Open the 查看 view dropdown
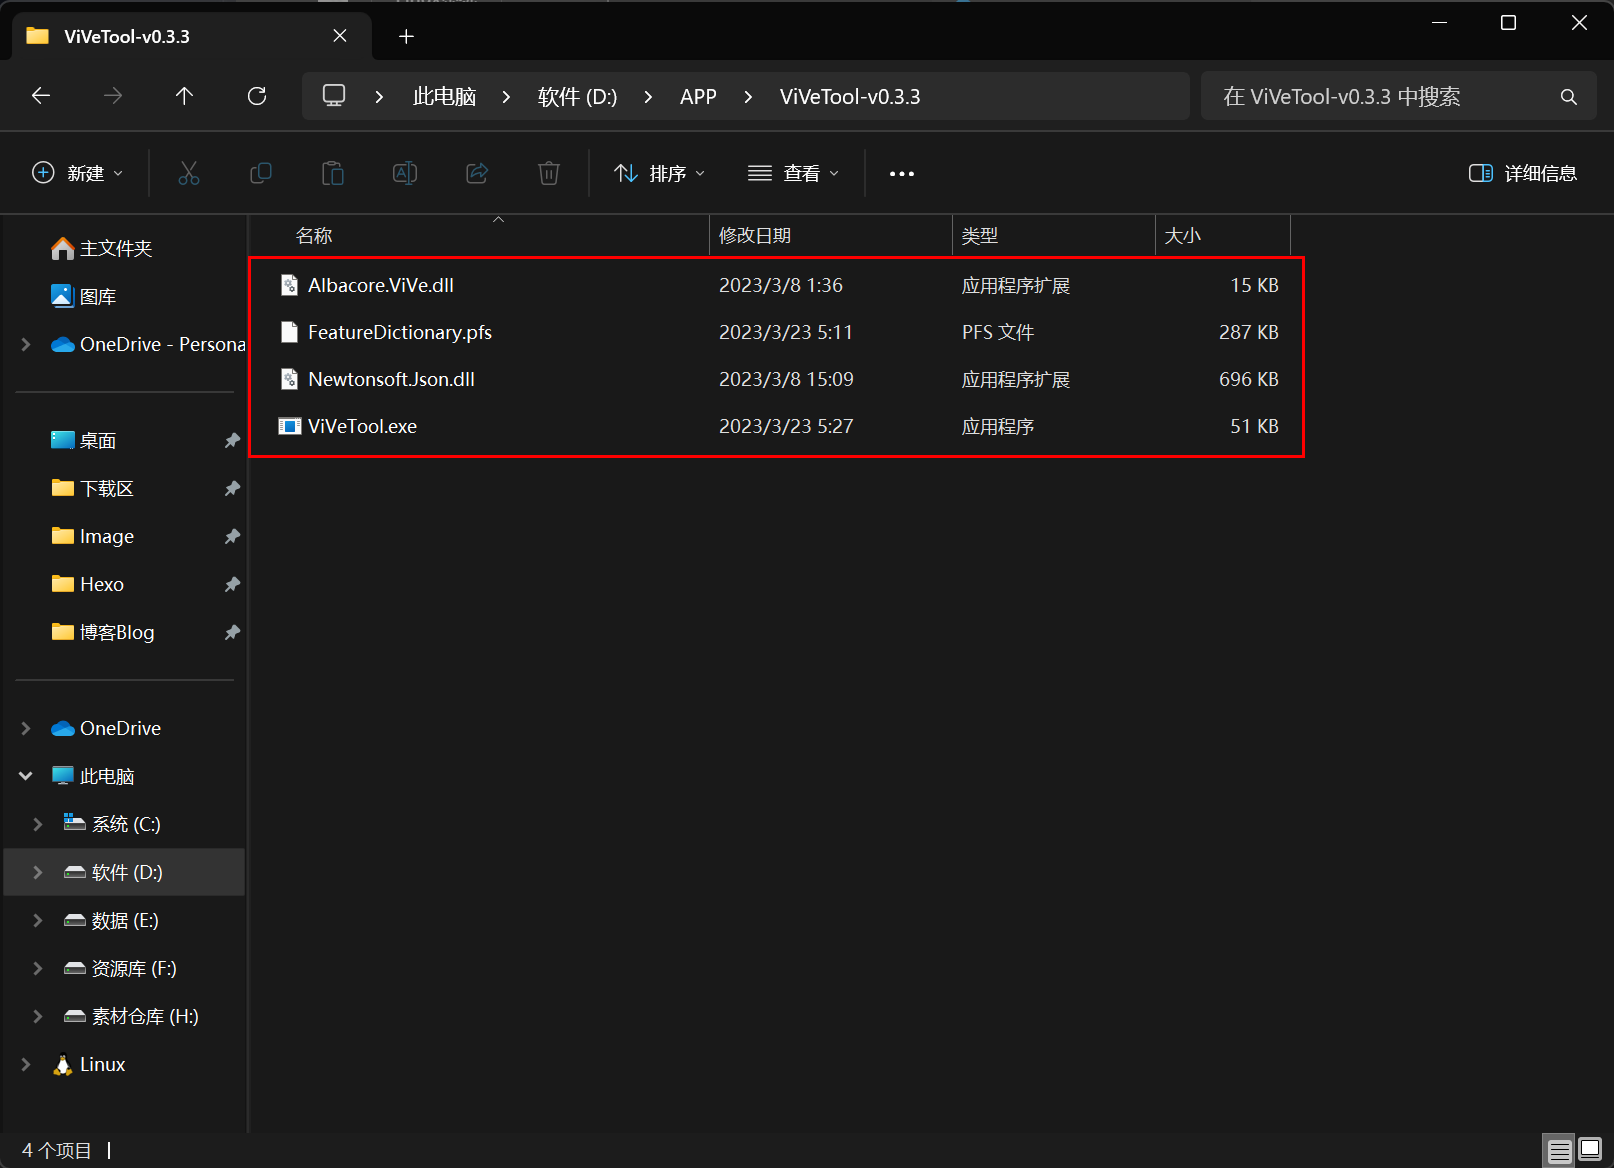The width and height of the screenshot is (1614, 1168). [x=794, y=173]
